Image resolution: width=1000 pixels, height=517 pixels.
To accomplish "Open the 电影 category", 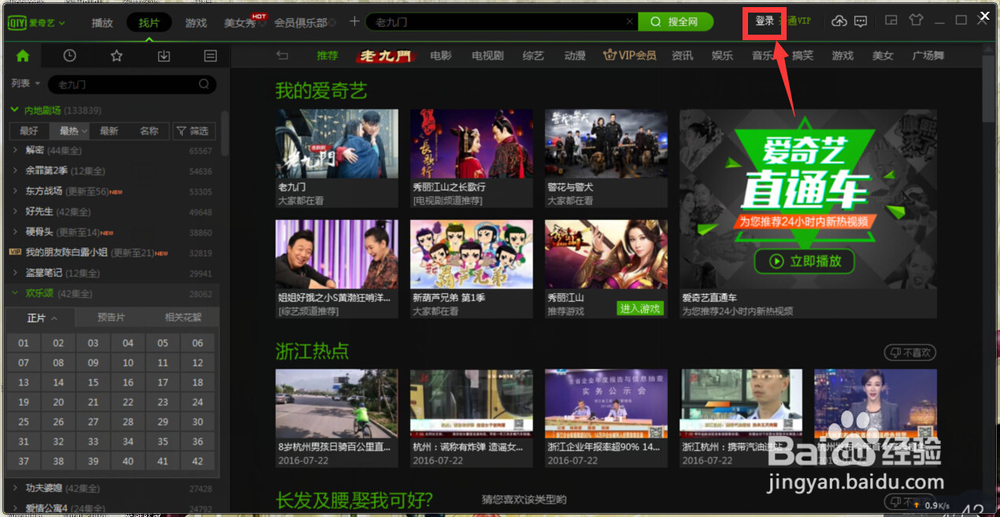I will click(x=441, y=55).
